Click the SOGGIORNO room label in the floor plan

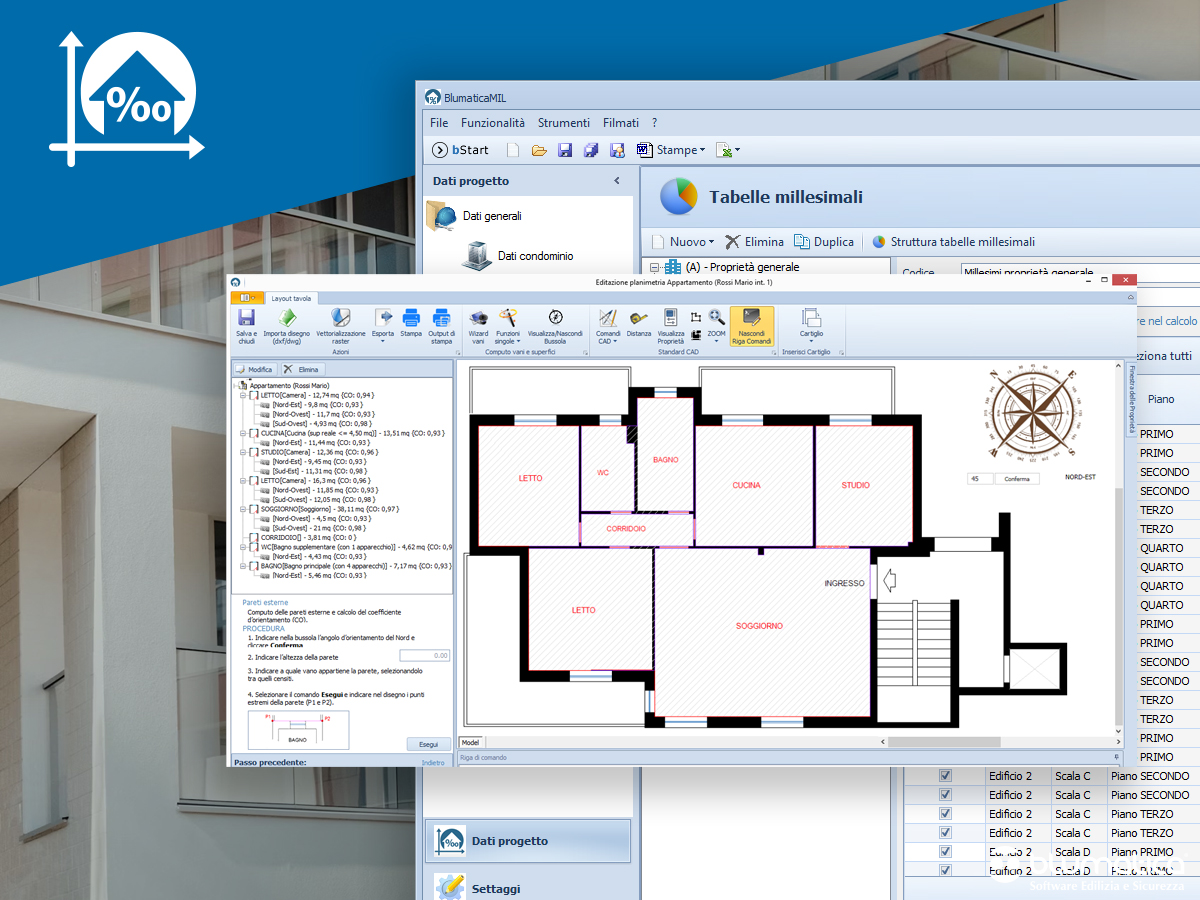759,626
